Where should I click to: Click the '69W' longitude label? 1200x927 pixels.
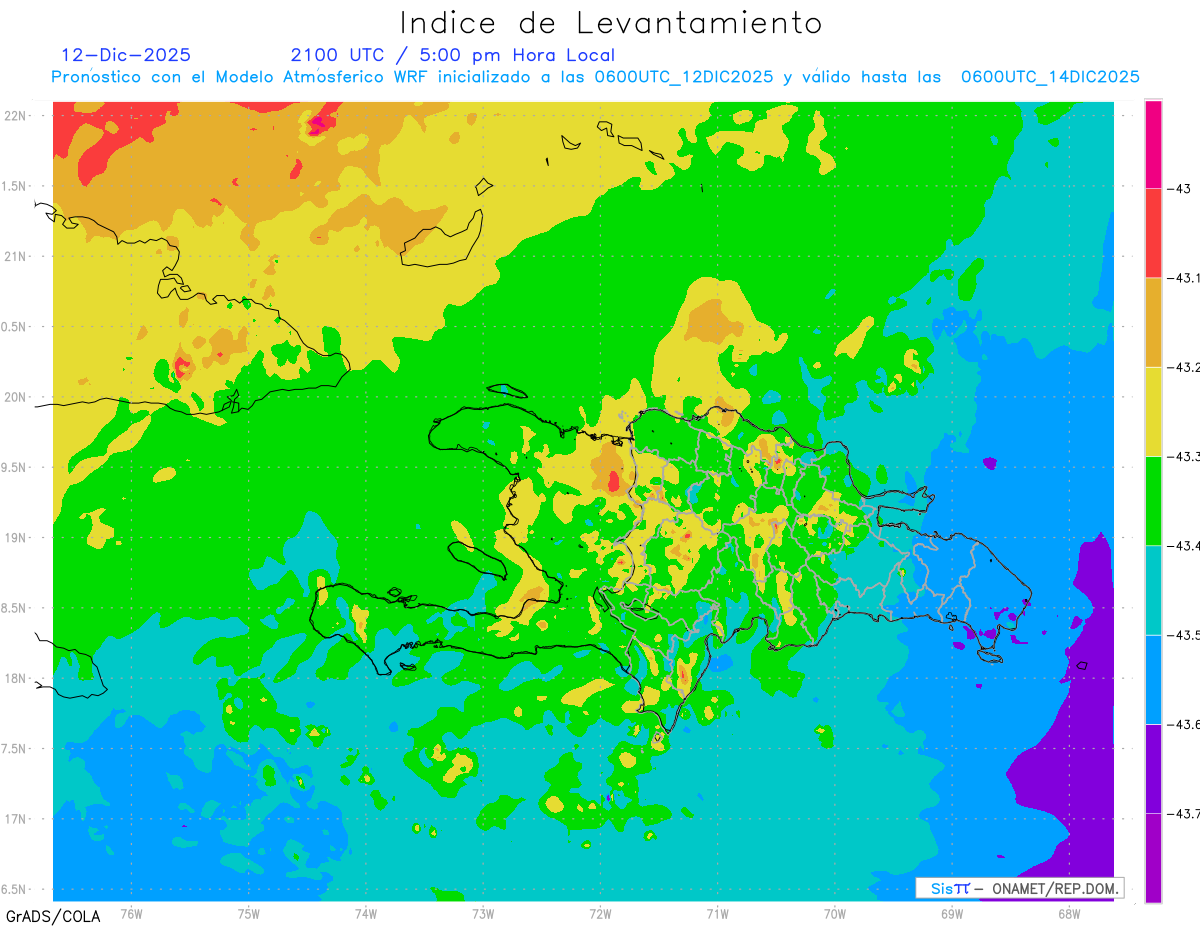[952, 913]
